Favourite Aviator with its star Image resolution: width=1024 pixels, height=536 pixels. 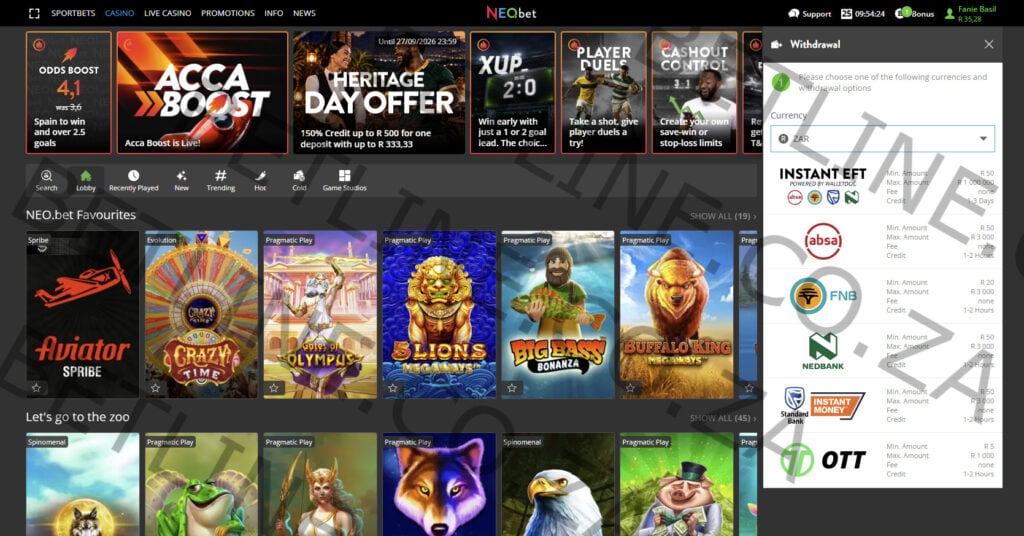37,388
